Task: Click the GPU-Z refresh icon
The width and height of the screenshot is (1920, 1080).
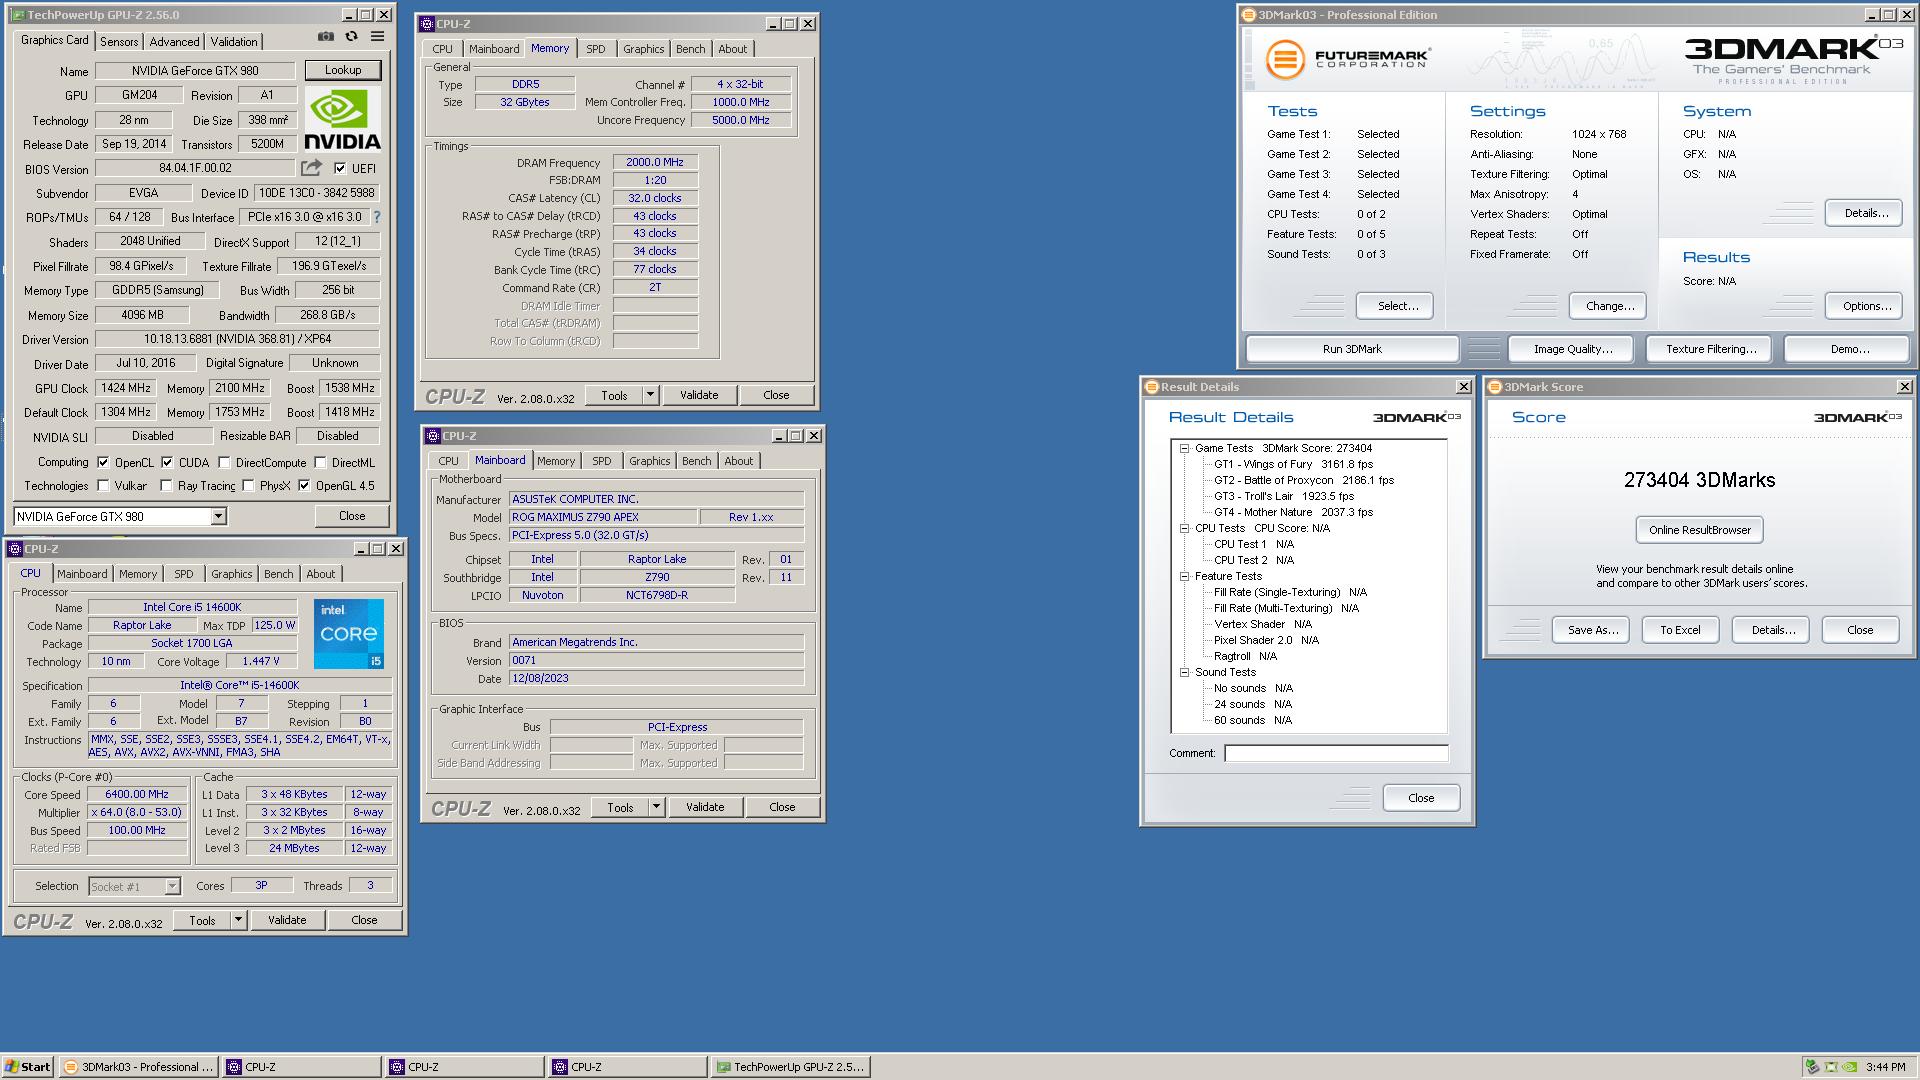Action: click(x=351, y=37)
